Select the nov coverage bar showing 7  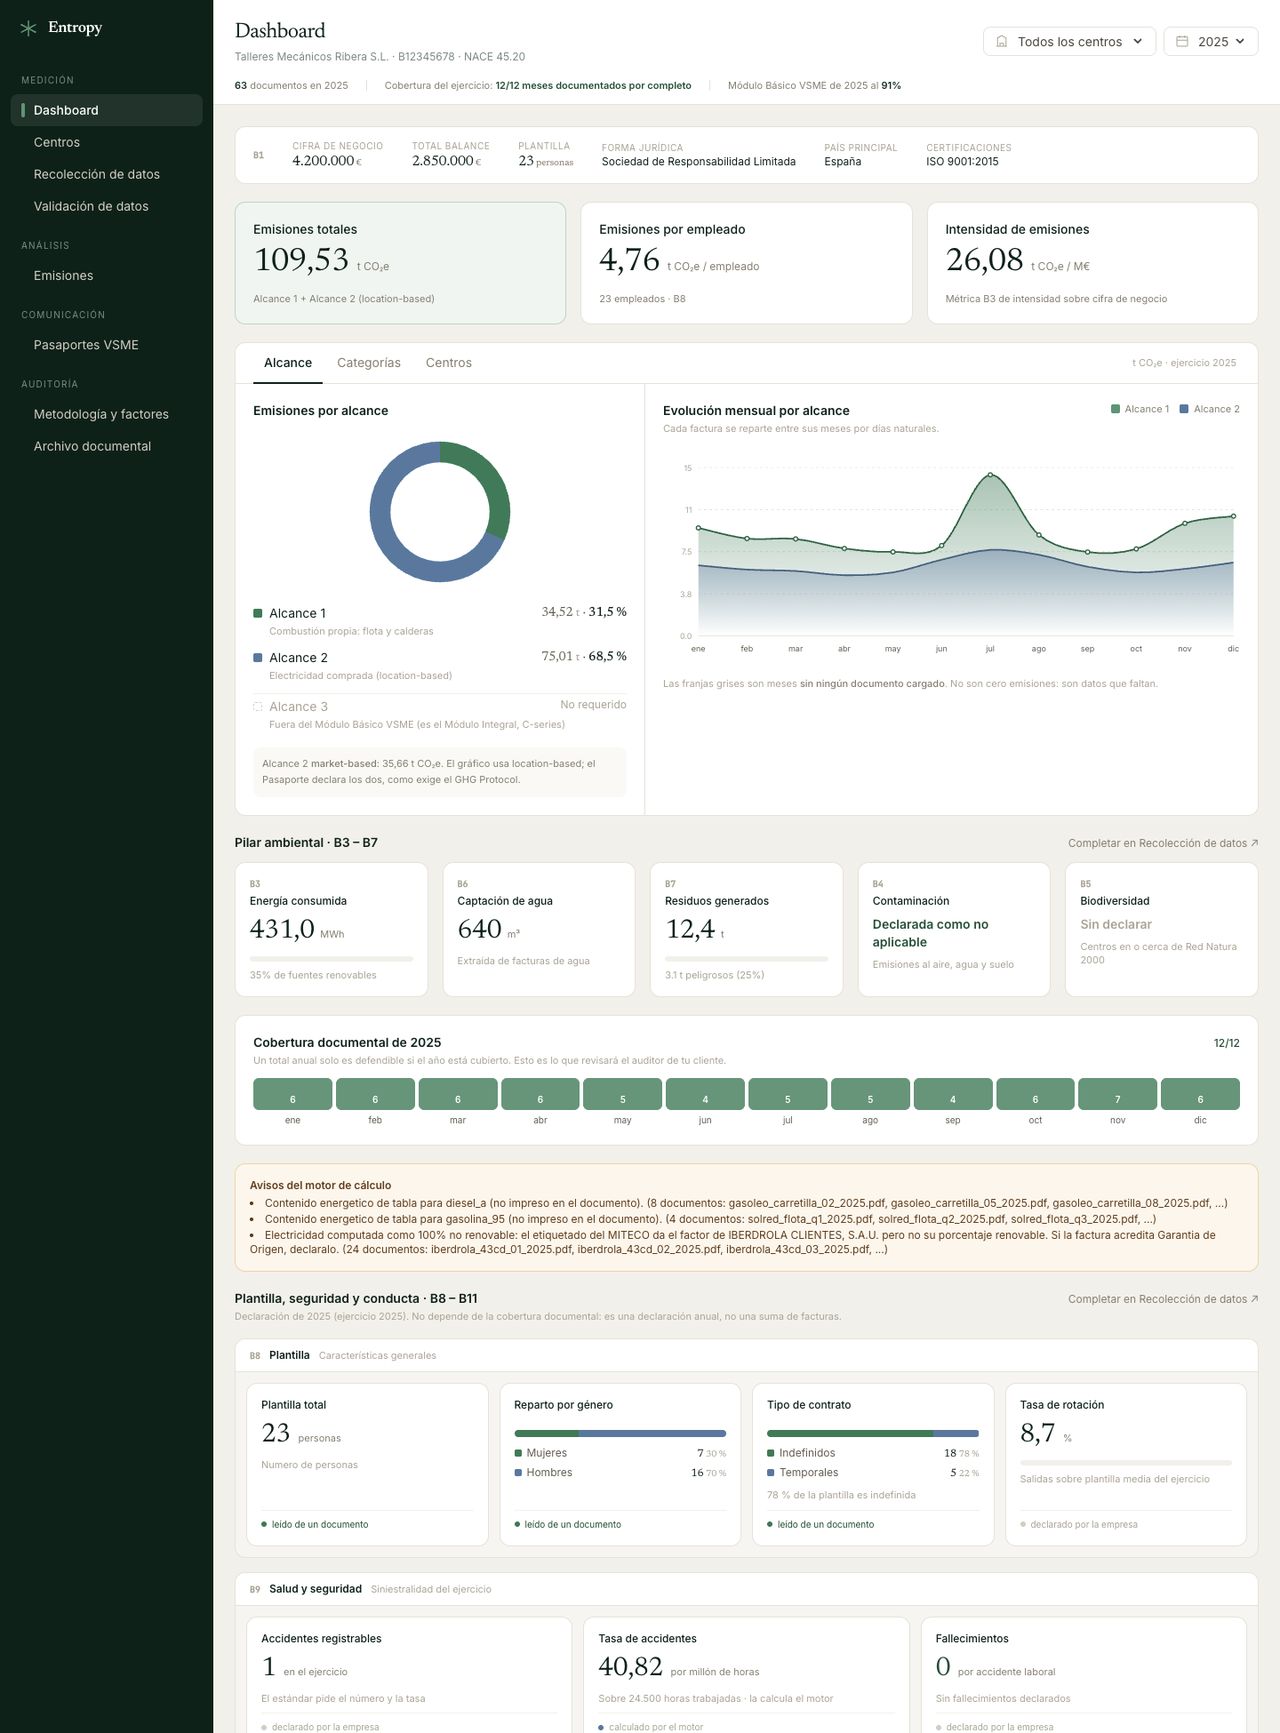coord(1118,1094)
